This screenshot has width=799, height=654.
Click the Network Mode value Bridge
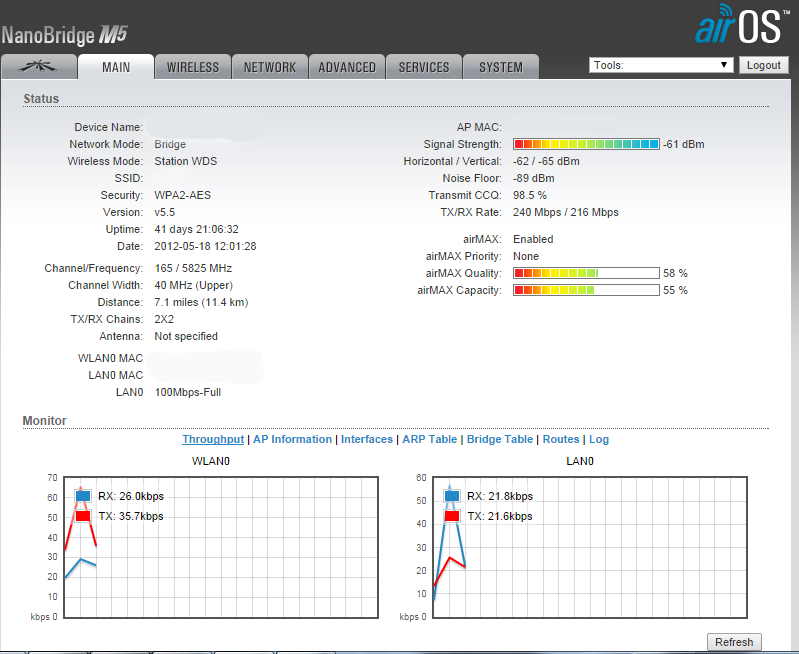click(170, 144)
